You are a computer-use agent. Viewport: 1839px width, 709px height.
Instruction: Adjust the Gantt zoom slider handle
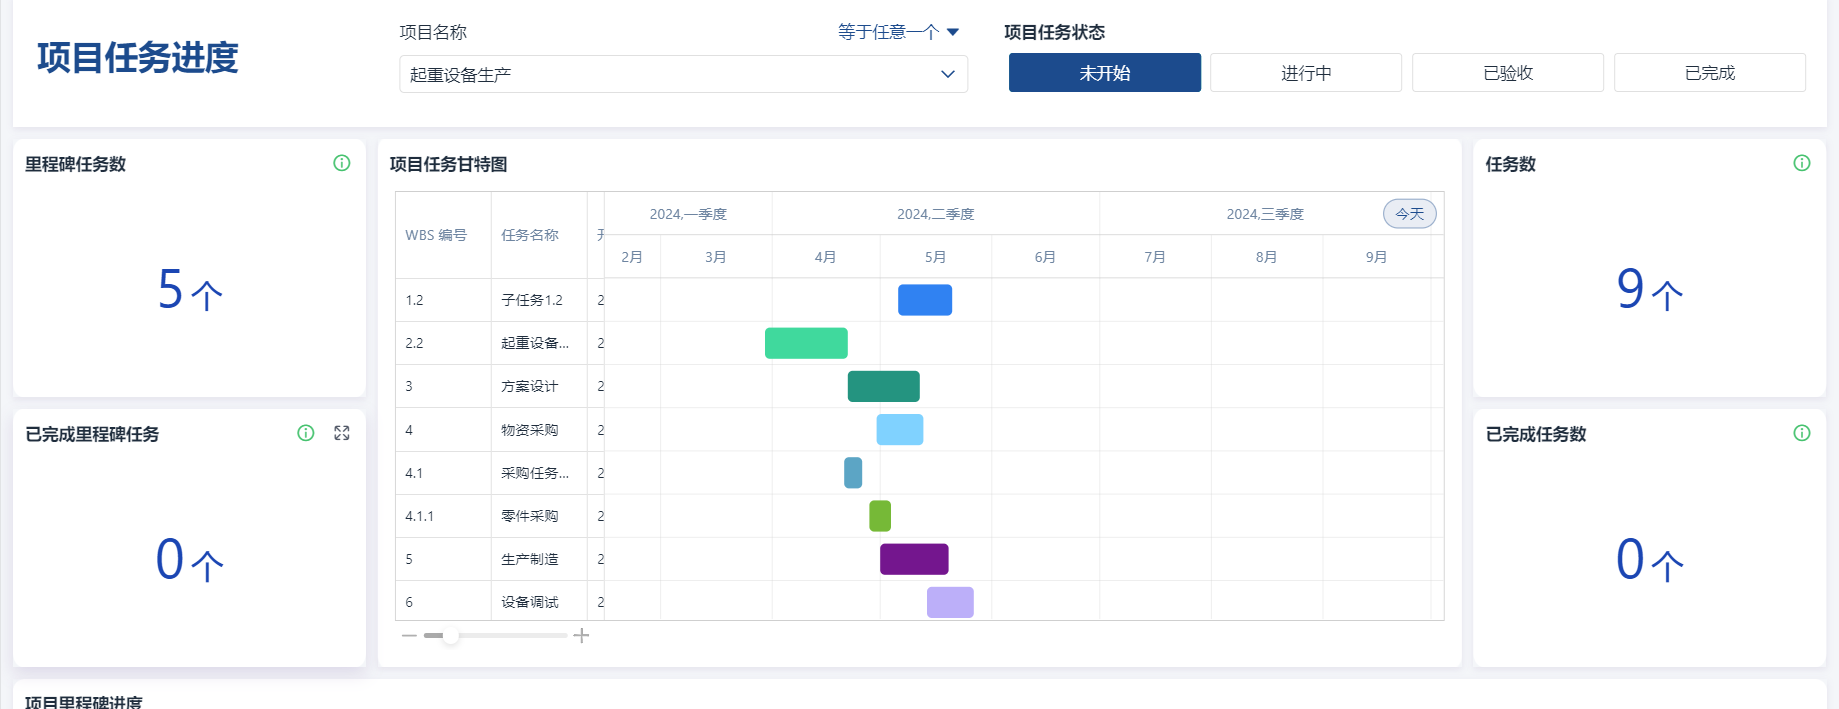pos(451,636)
